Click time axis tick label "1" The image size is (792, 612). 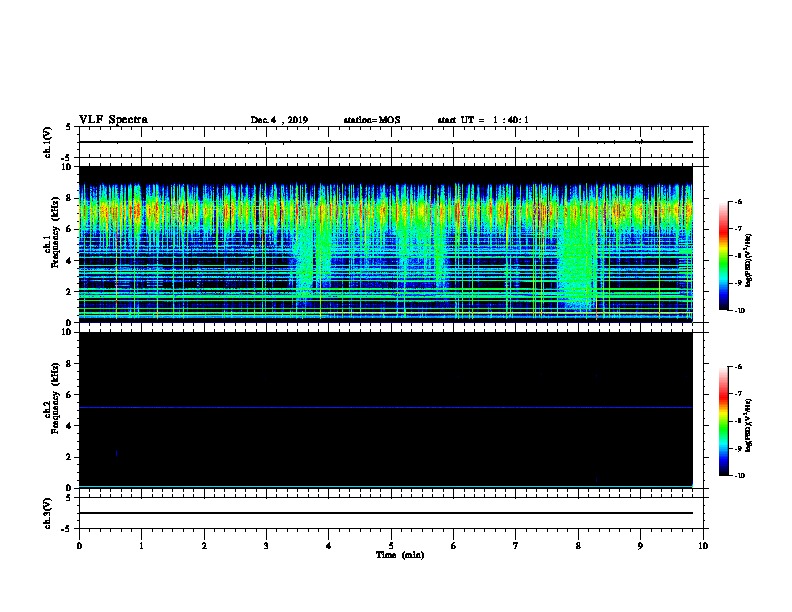pyautogui.click(x=141, y=546)
